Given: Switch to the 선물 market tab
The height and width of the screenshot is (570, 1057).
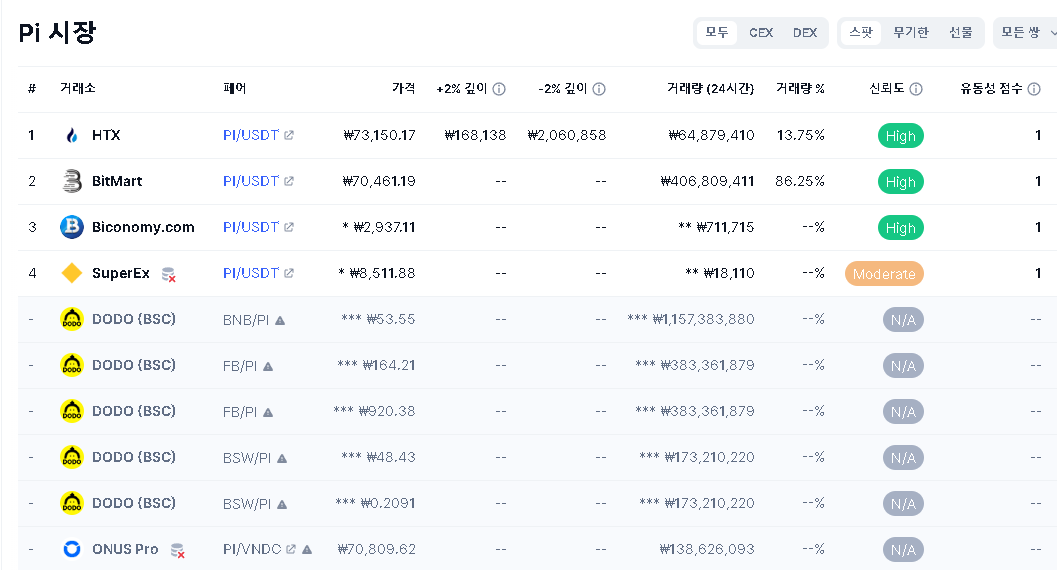Looking at the screenshot, I should click(x=961, y=32).
